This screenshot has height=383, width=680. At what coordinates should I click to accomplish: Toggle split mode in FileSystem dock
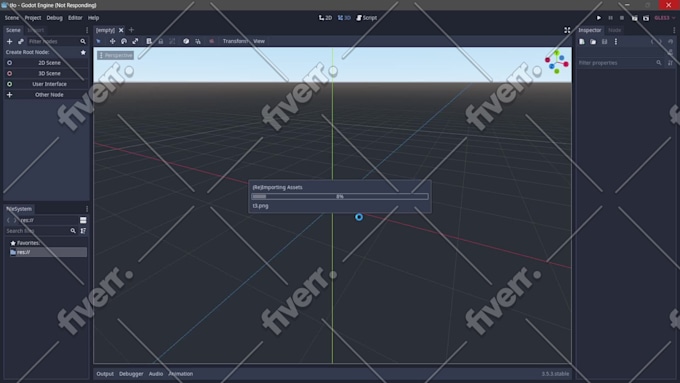[83, 220]
